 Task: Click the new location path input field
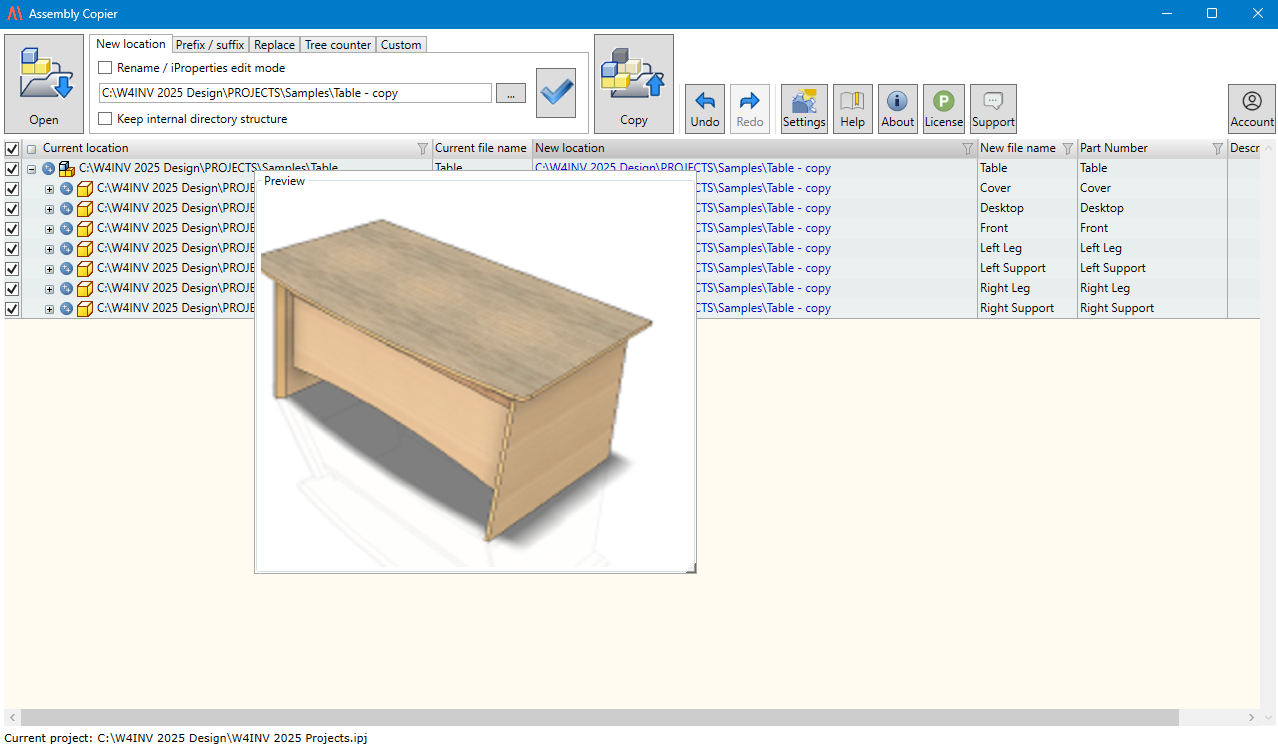coord(295,93)
